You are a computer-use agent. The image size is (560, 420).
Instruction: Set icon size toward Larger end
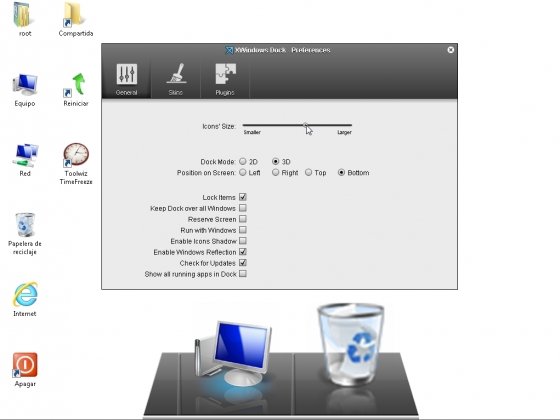[344, 132]
